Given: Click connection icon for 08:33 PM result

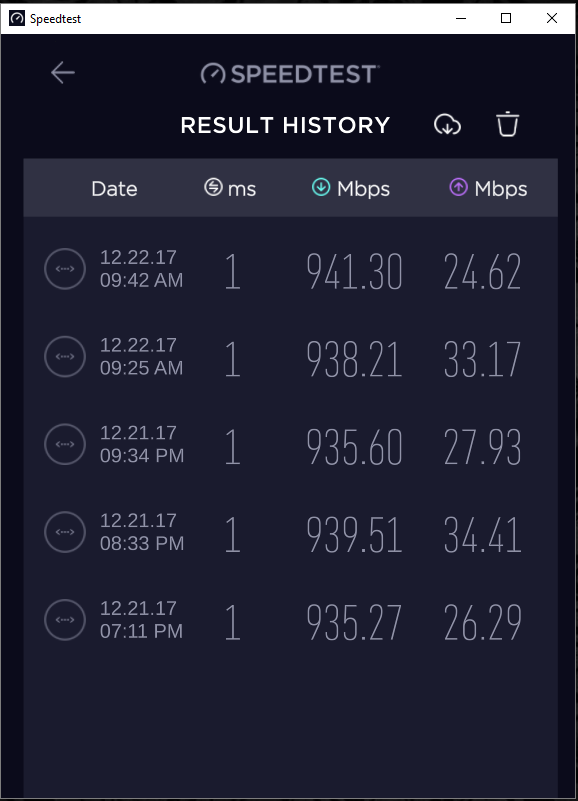Looking at the screenshot, I should click(65, 532).
